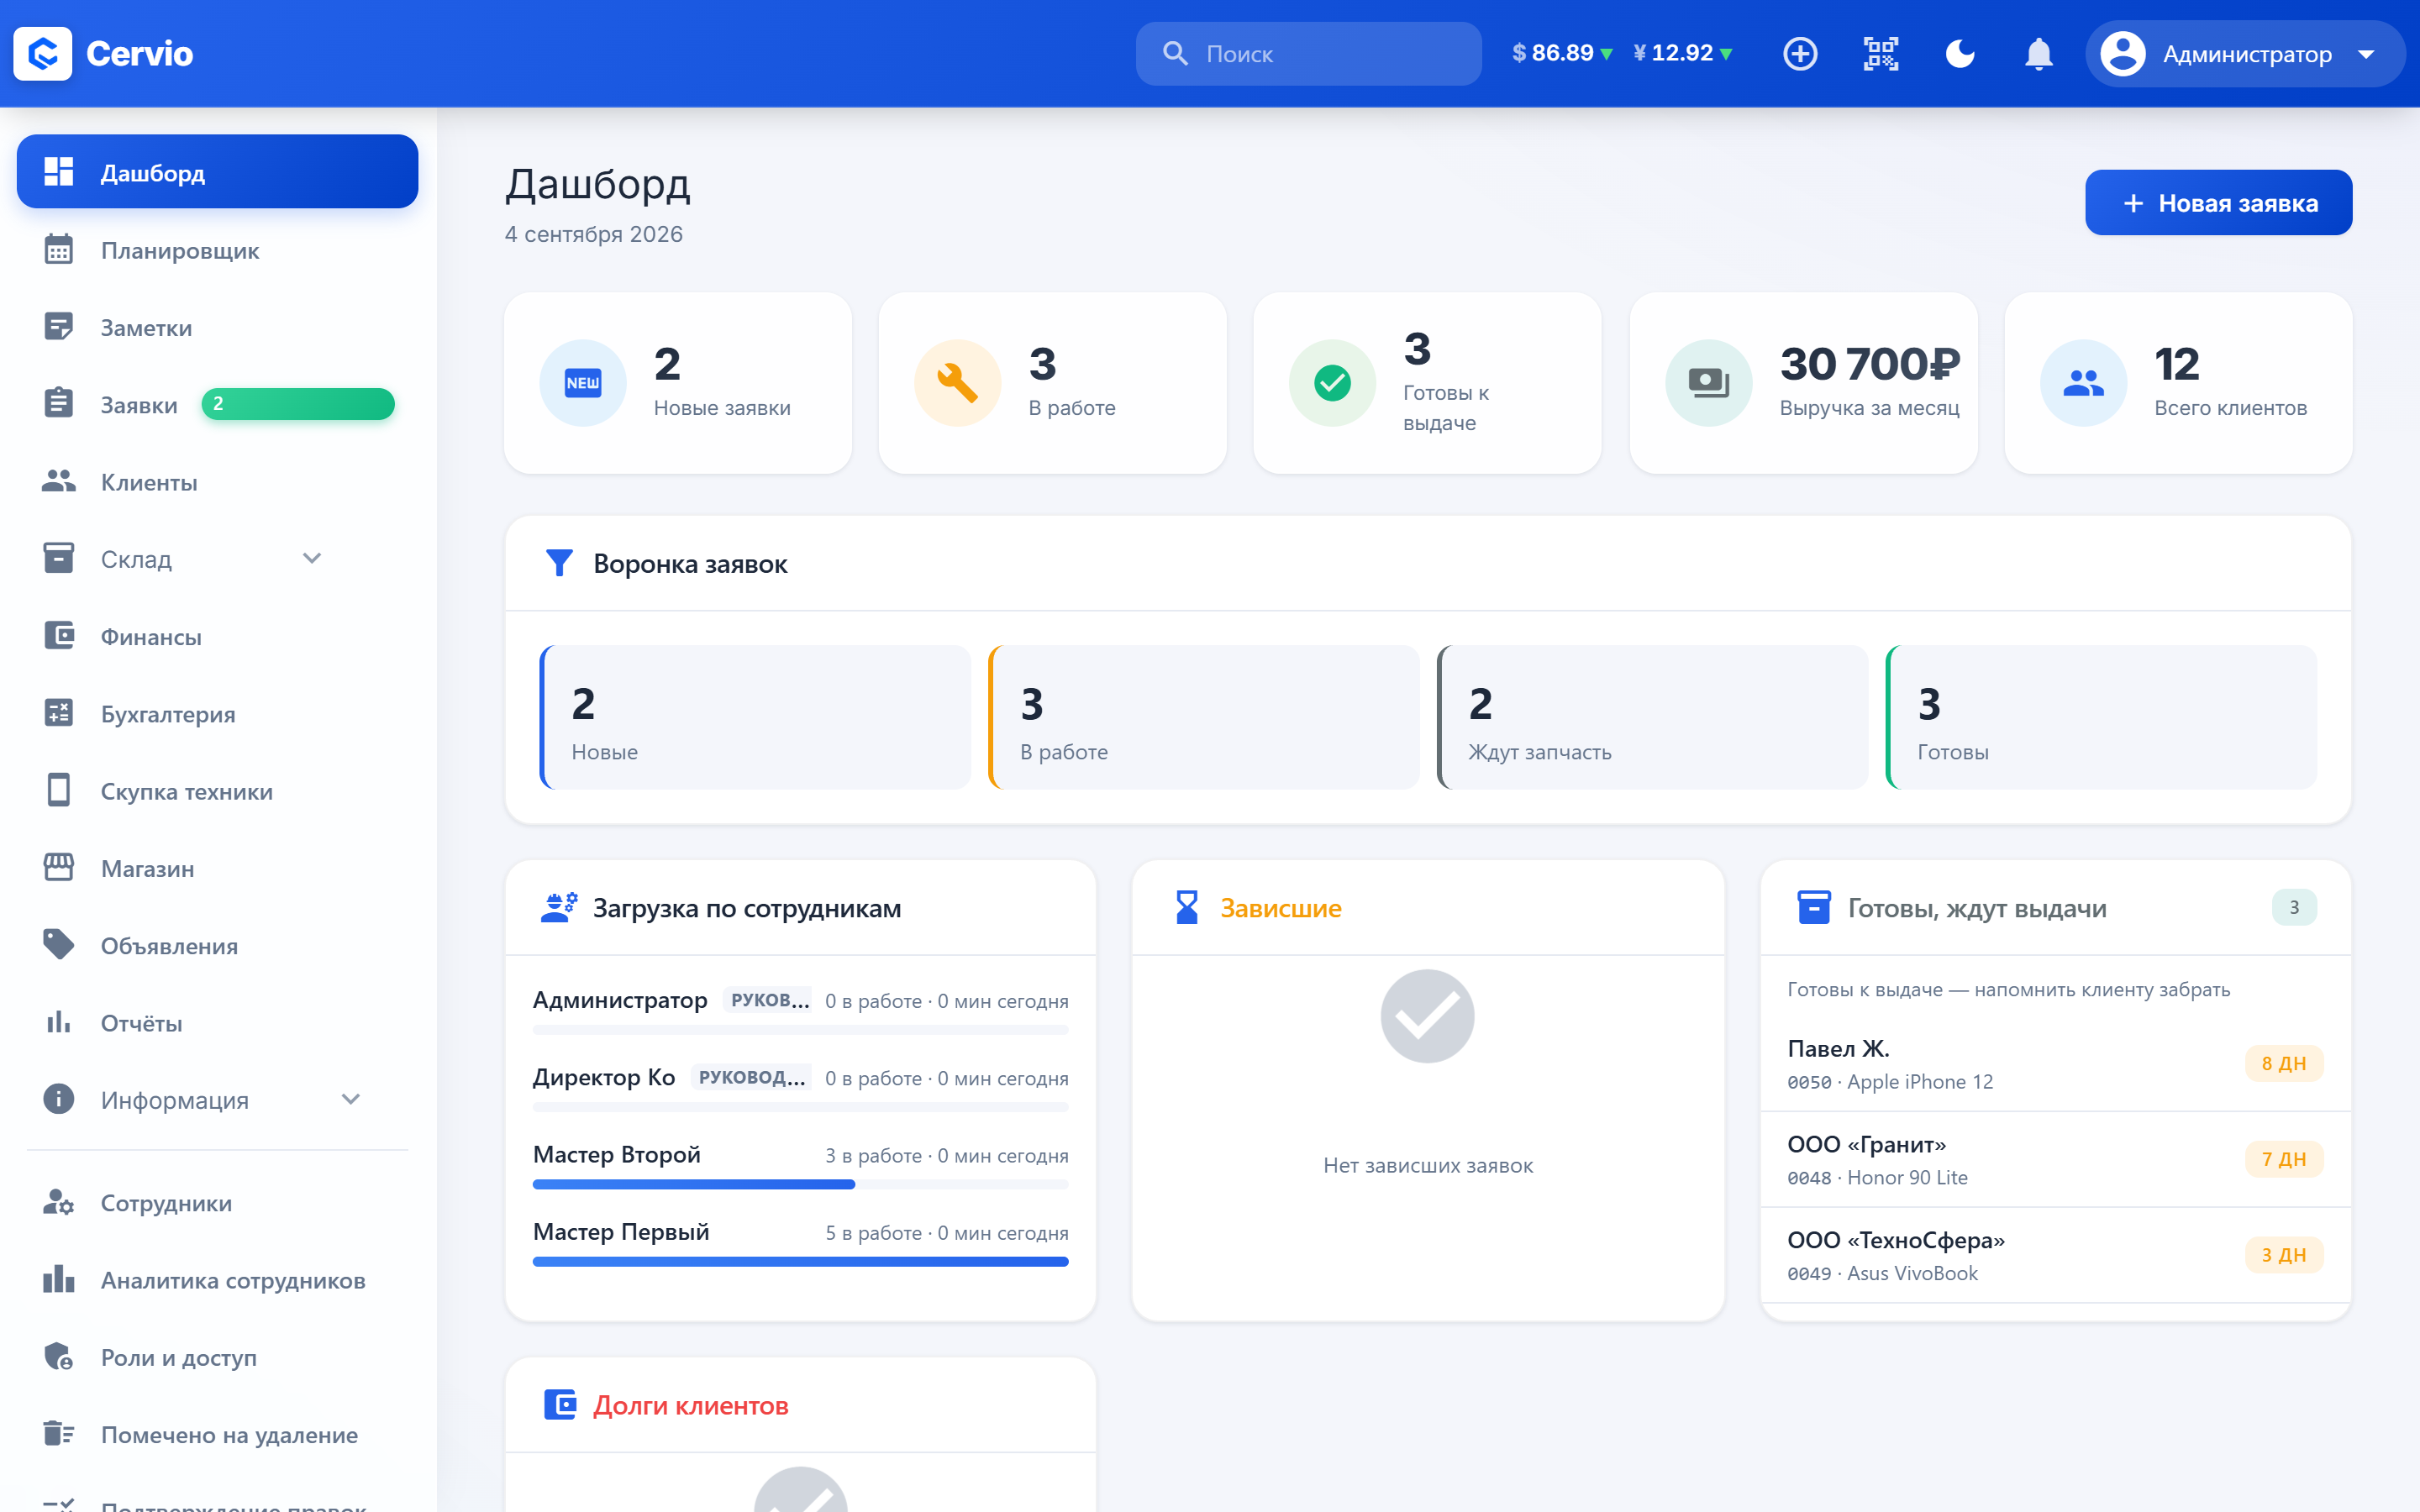The width and height of the screenshot is (2420, 1512).
Task: Open the Новые заявки stat card
Action: 678,383
